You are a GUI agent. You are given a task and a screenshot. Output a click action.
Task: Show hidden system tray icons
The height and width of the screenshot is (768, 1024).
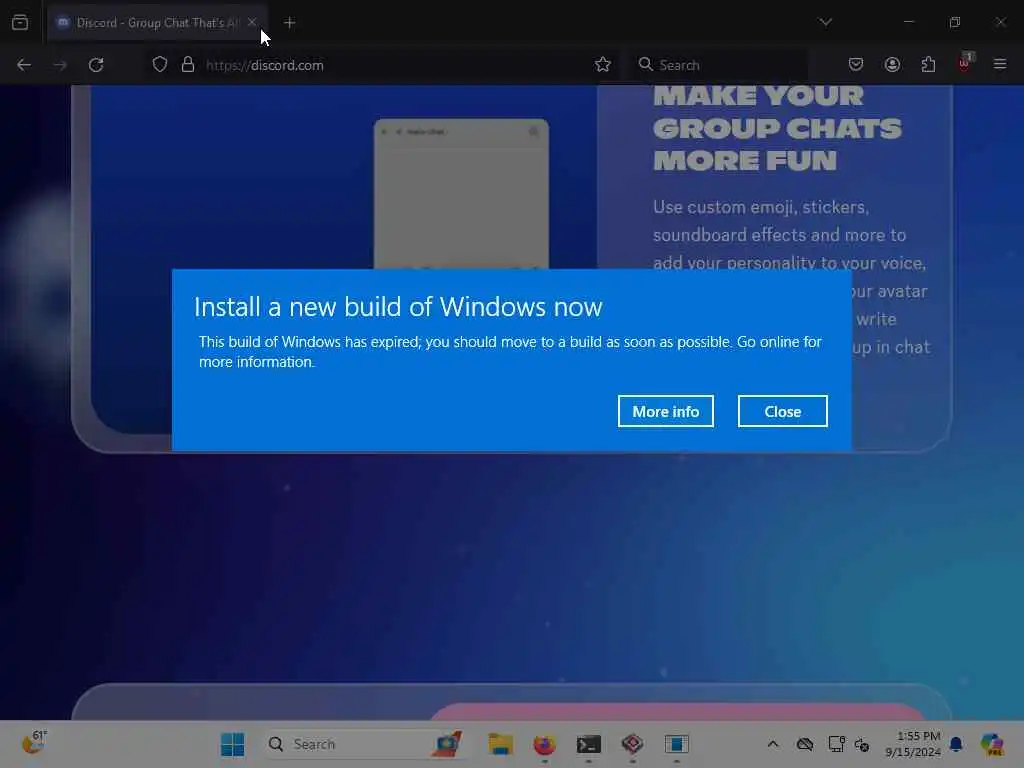click(x=773, y=744)
